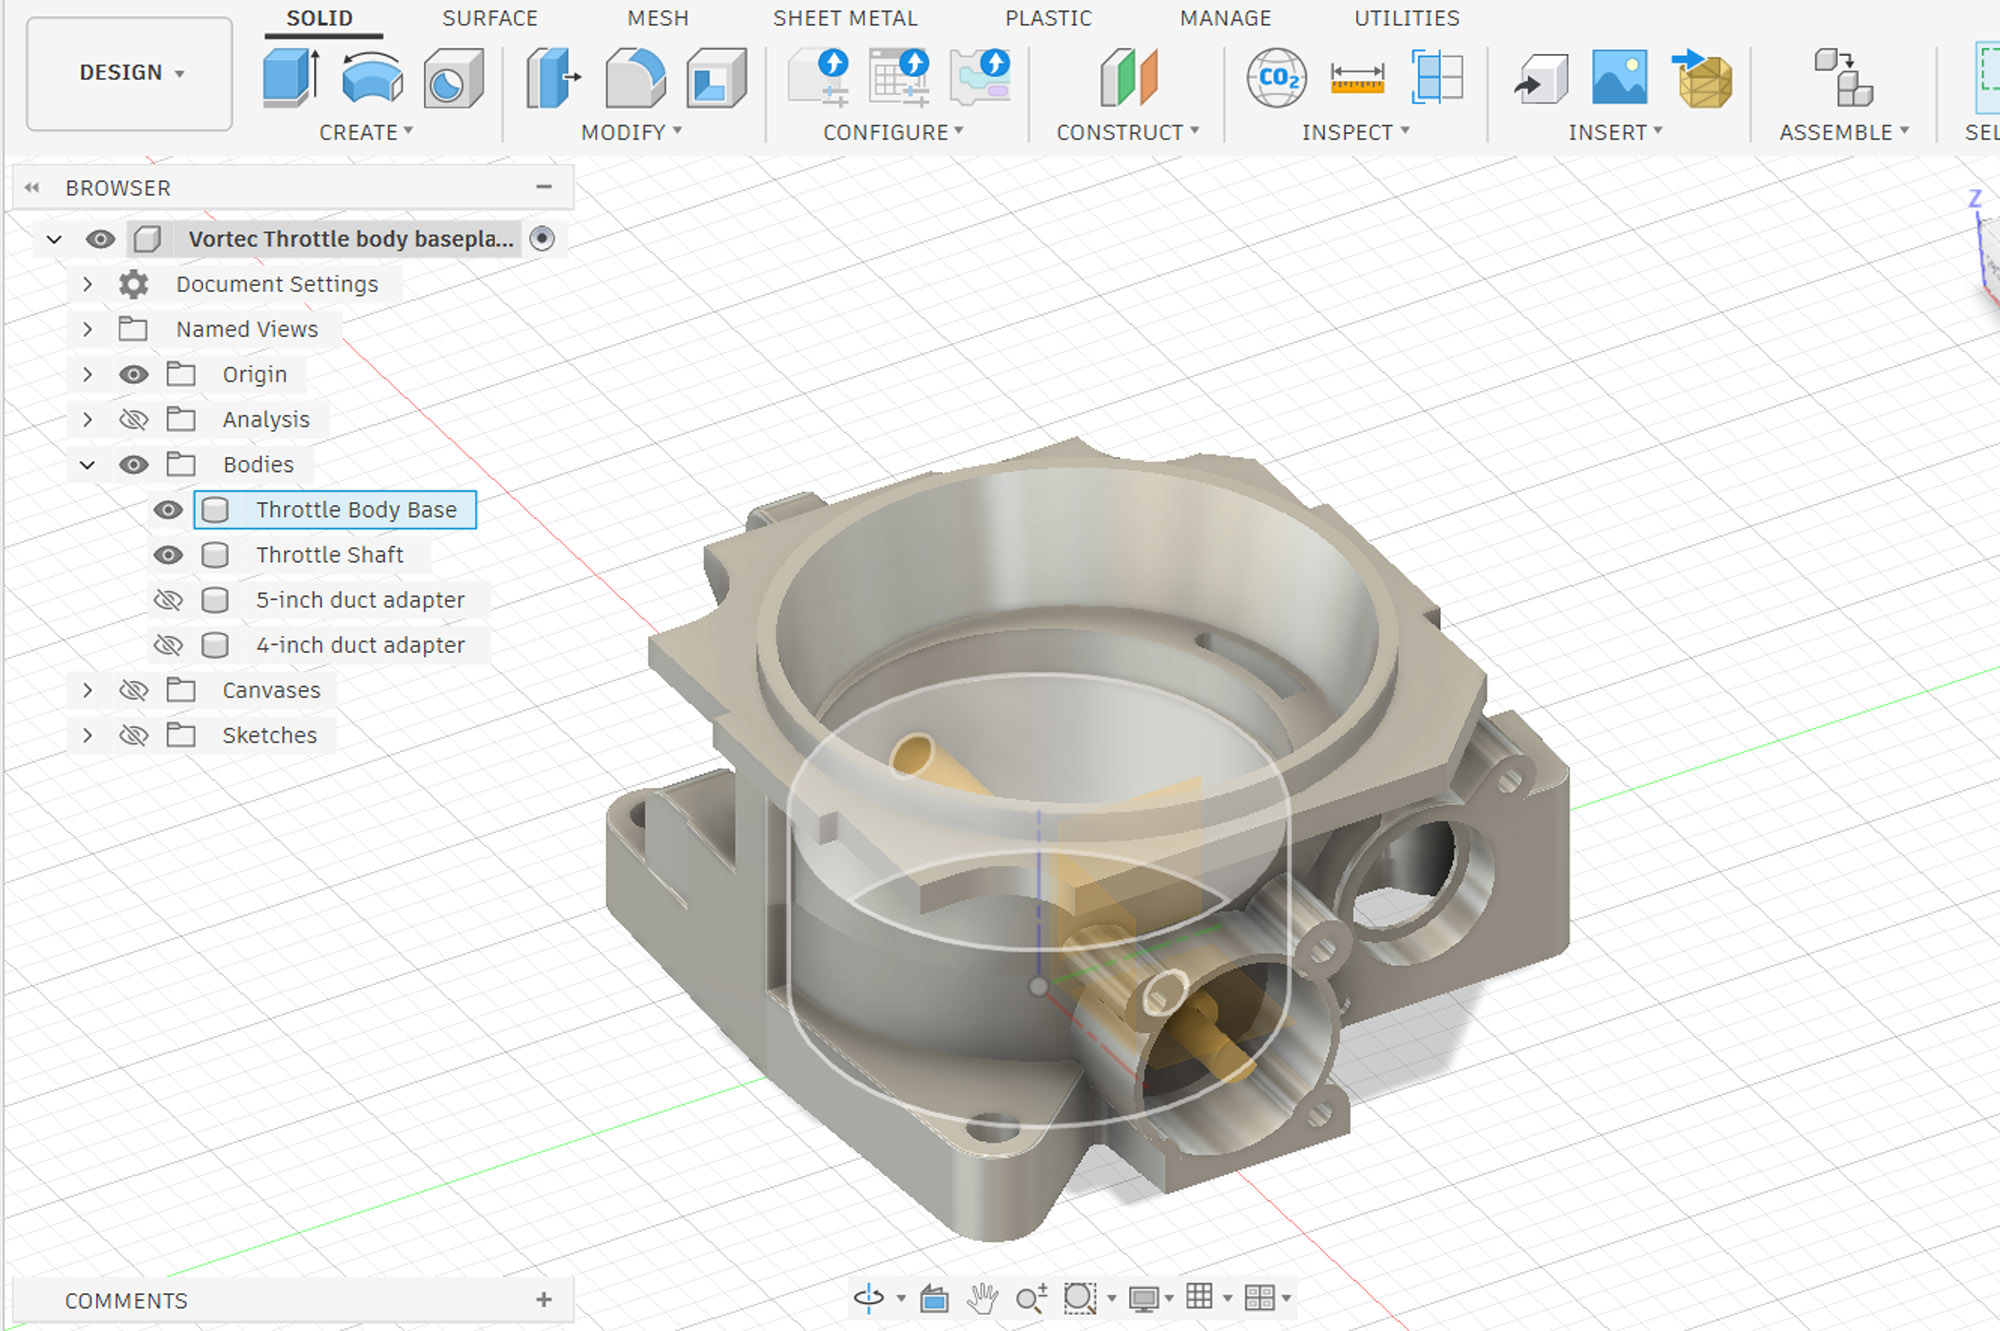Viewport: 2000px width, 1331px height.
Task: Select the Insert Canvas image icon
Action: [x=1619, y=77]
